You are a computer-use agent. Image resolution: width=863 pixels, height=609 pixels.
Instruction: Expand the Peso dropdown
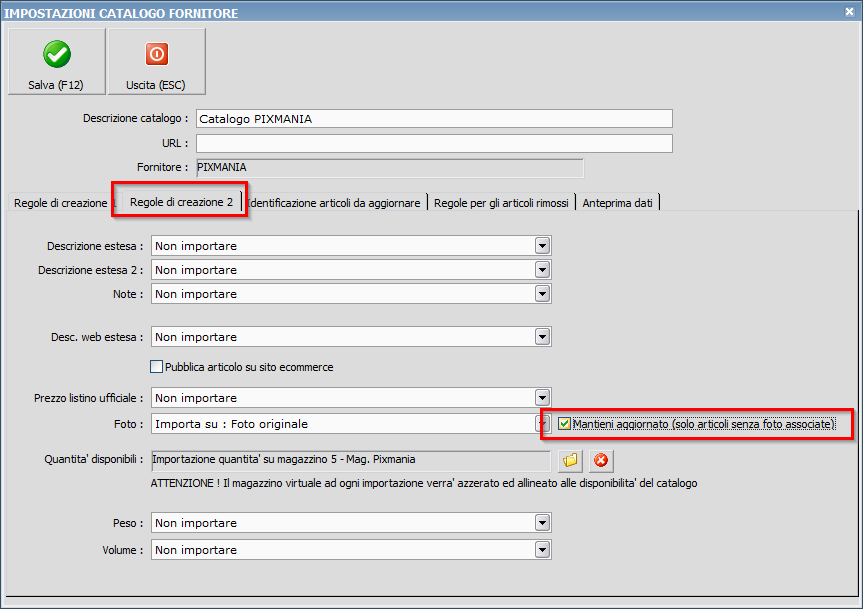(x=542, y=523)
